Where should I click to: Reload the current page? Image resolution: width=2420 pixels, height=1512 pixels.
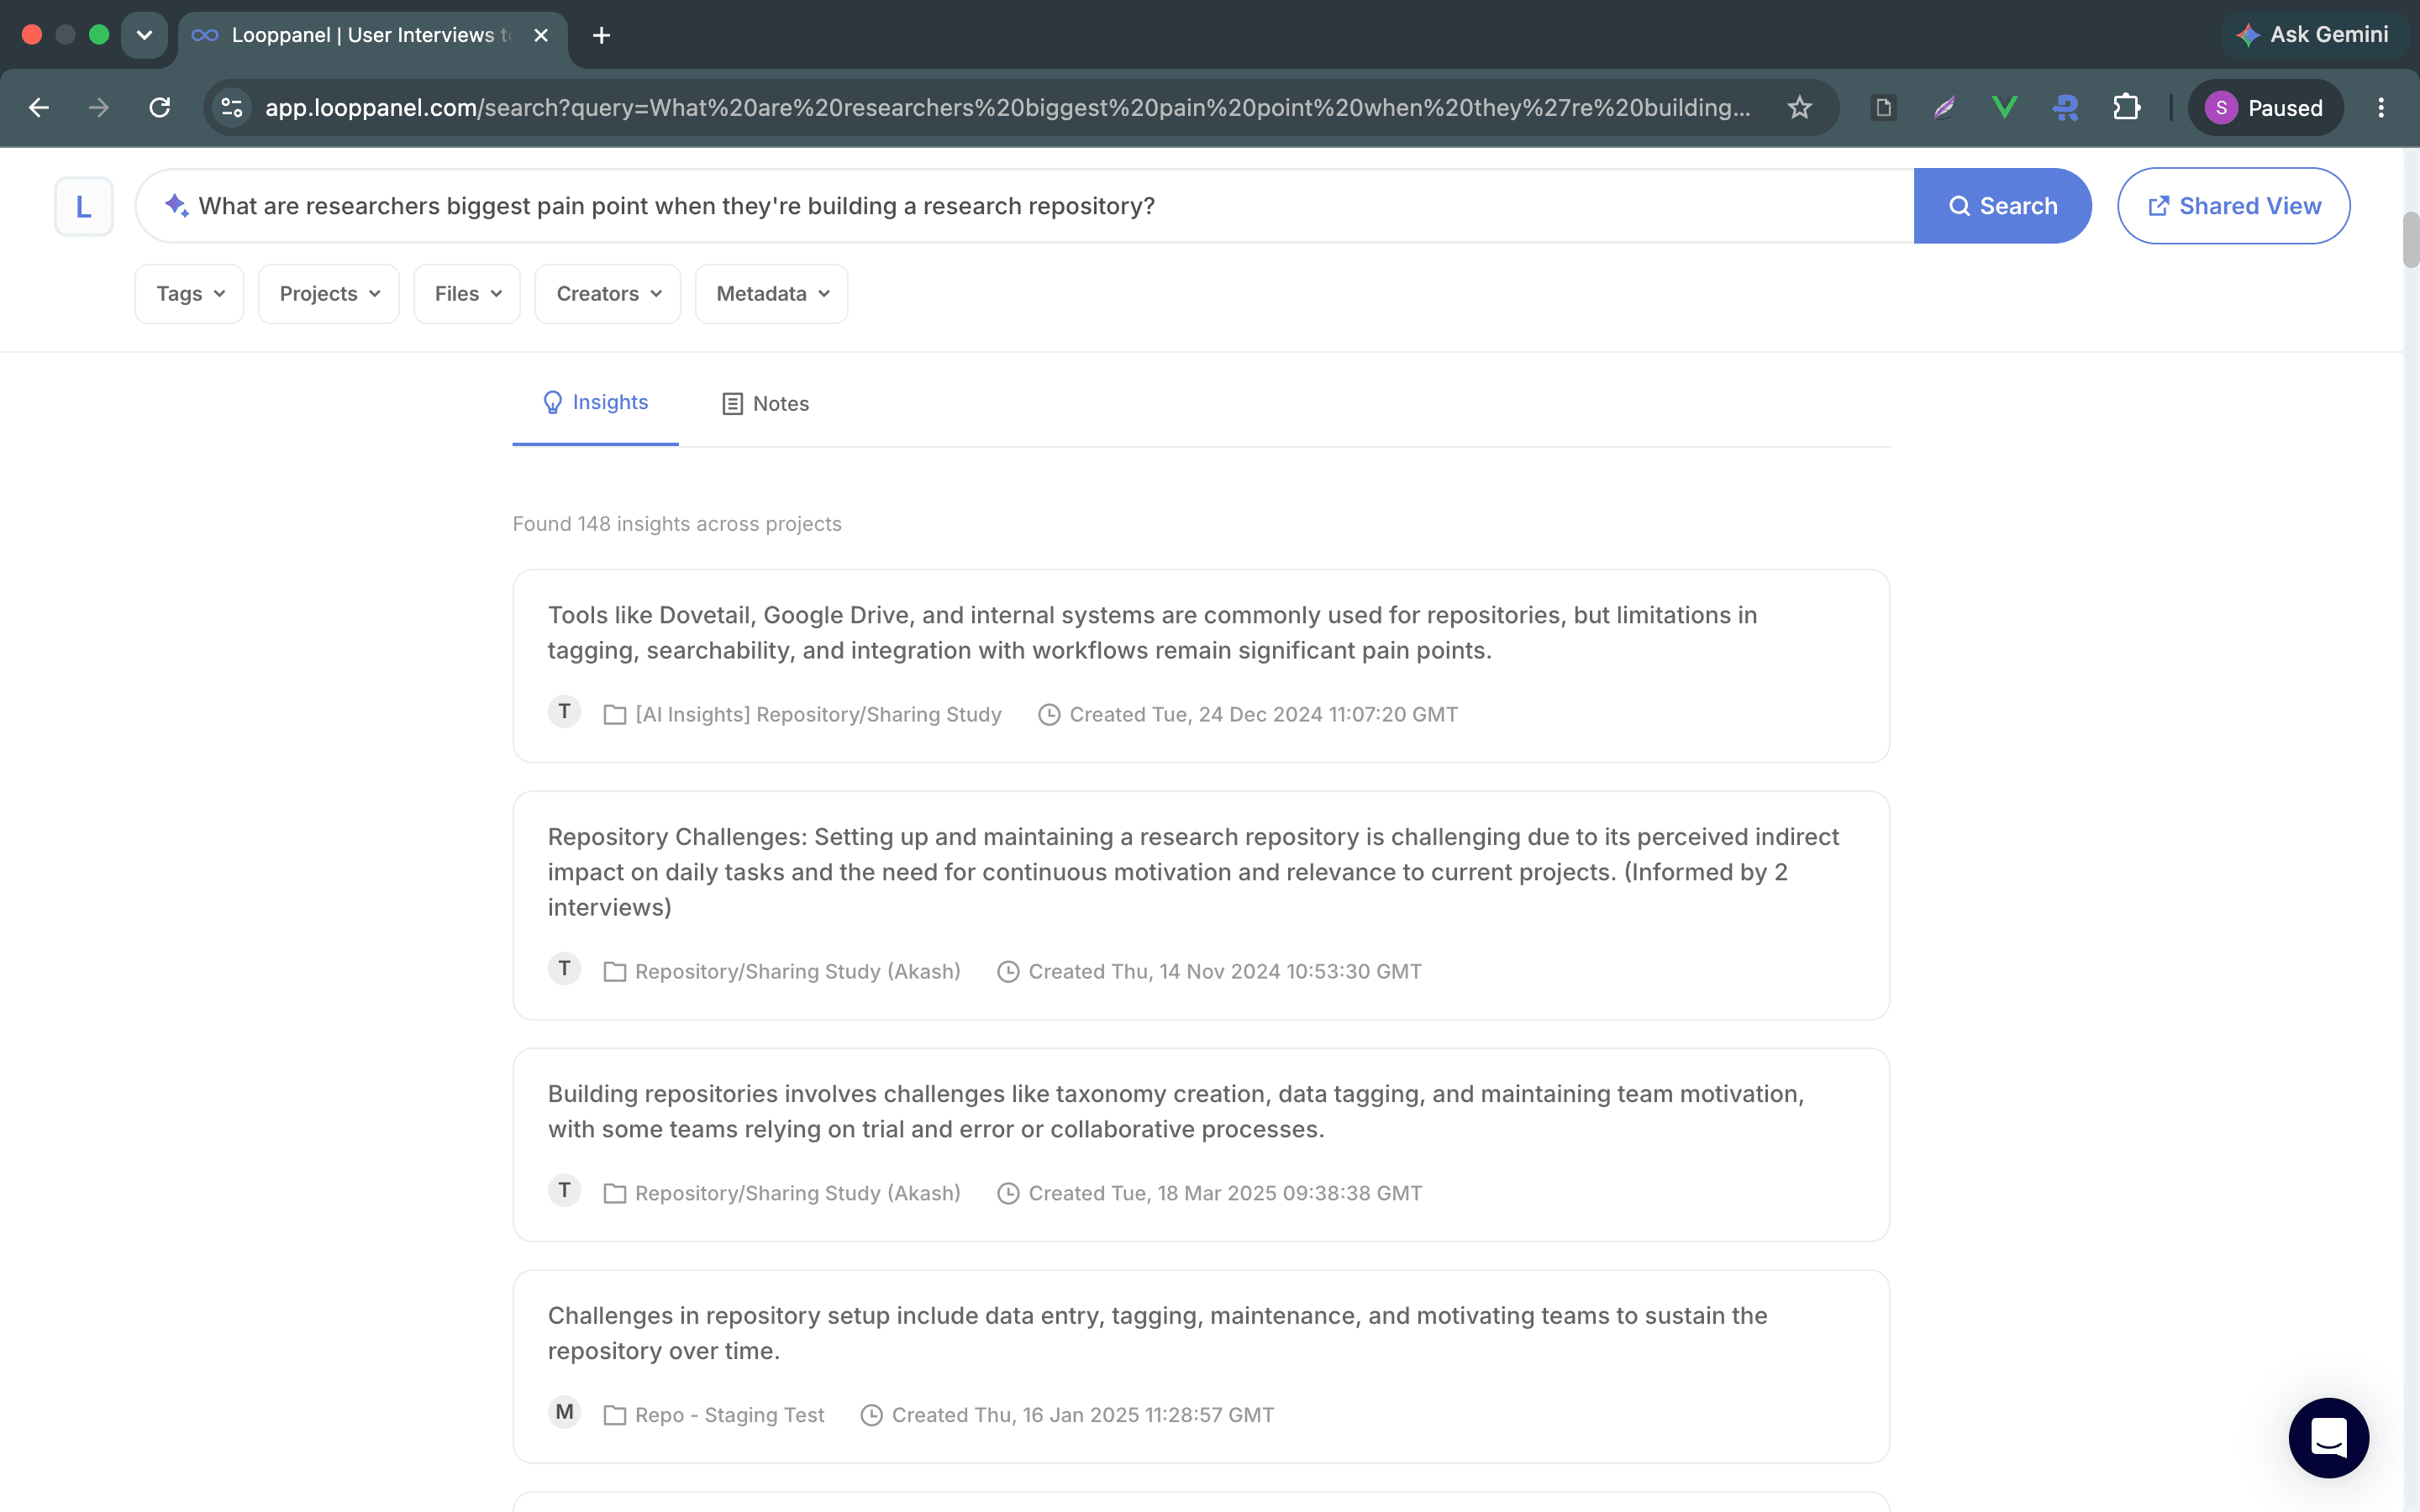coord(160,107)
